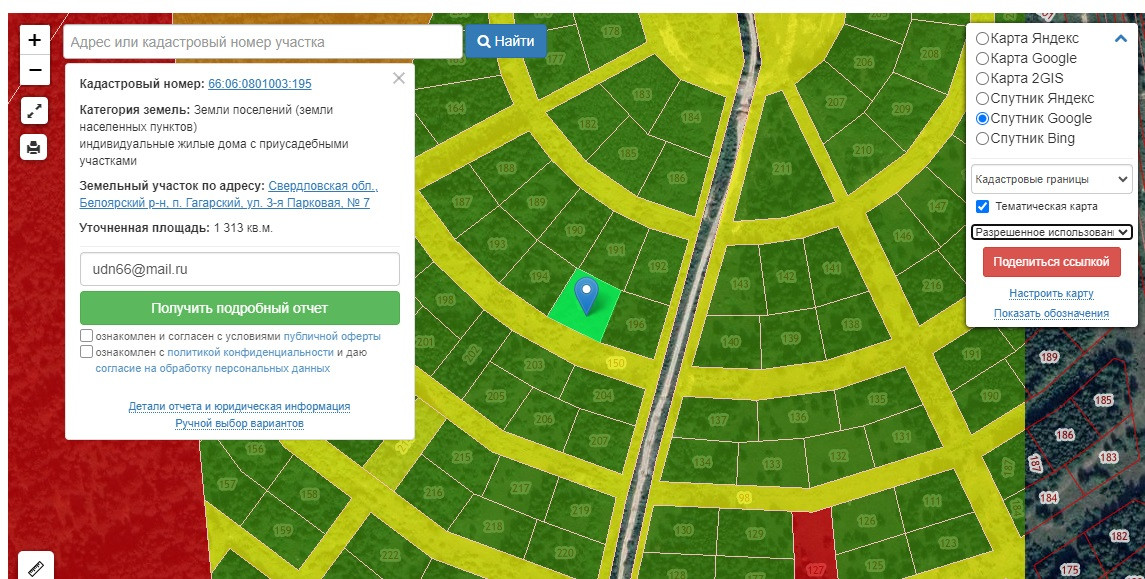Viewport: 1145px width, 579px height.
Task: Select parcel 196 on the map
Action: tap(635, 324)
